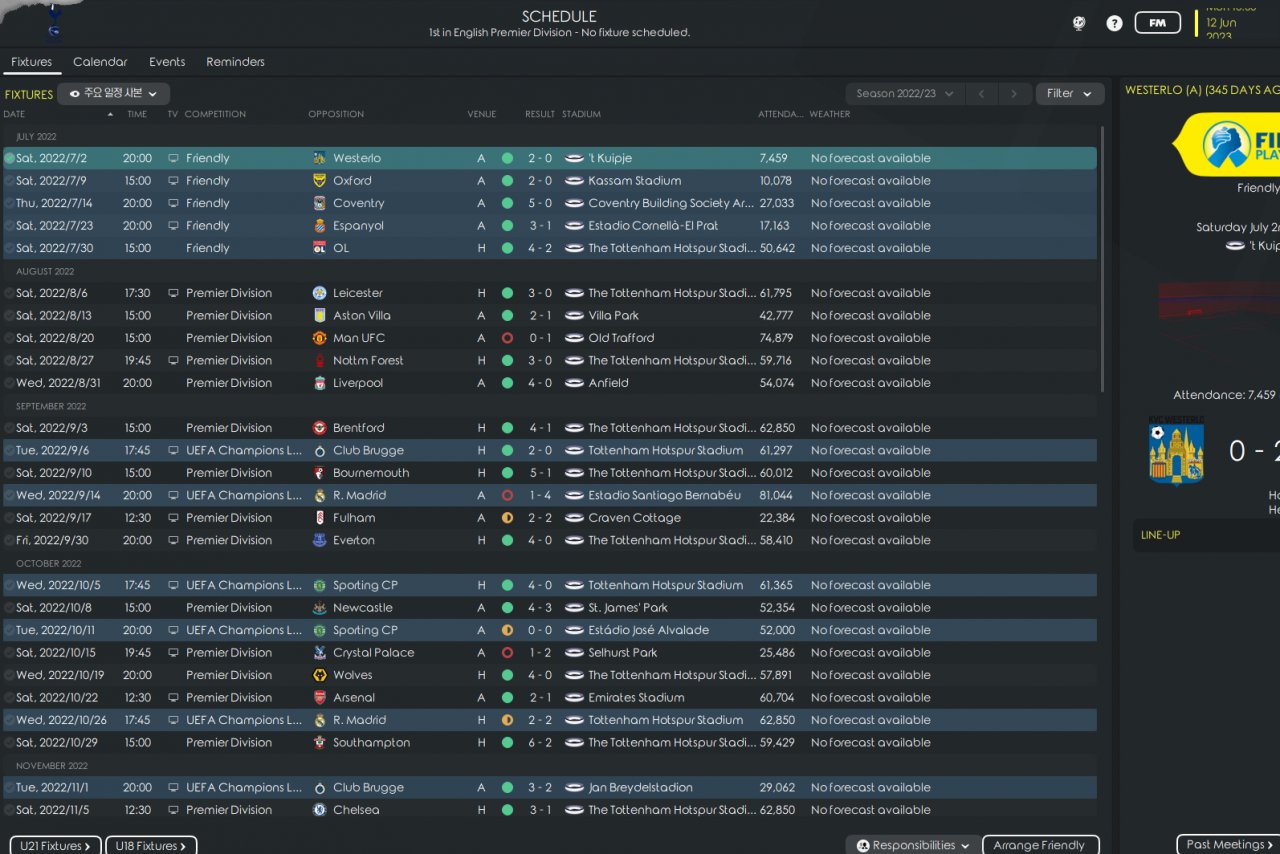Switch to the Calendar tab
The height and width of the screenshot is (854, 1280).
[x=100, y=62]
